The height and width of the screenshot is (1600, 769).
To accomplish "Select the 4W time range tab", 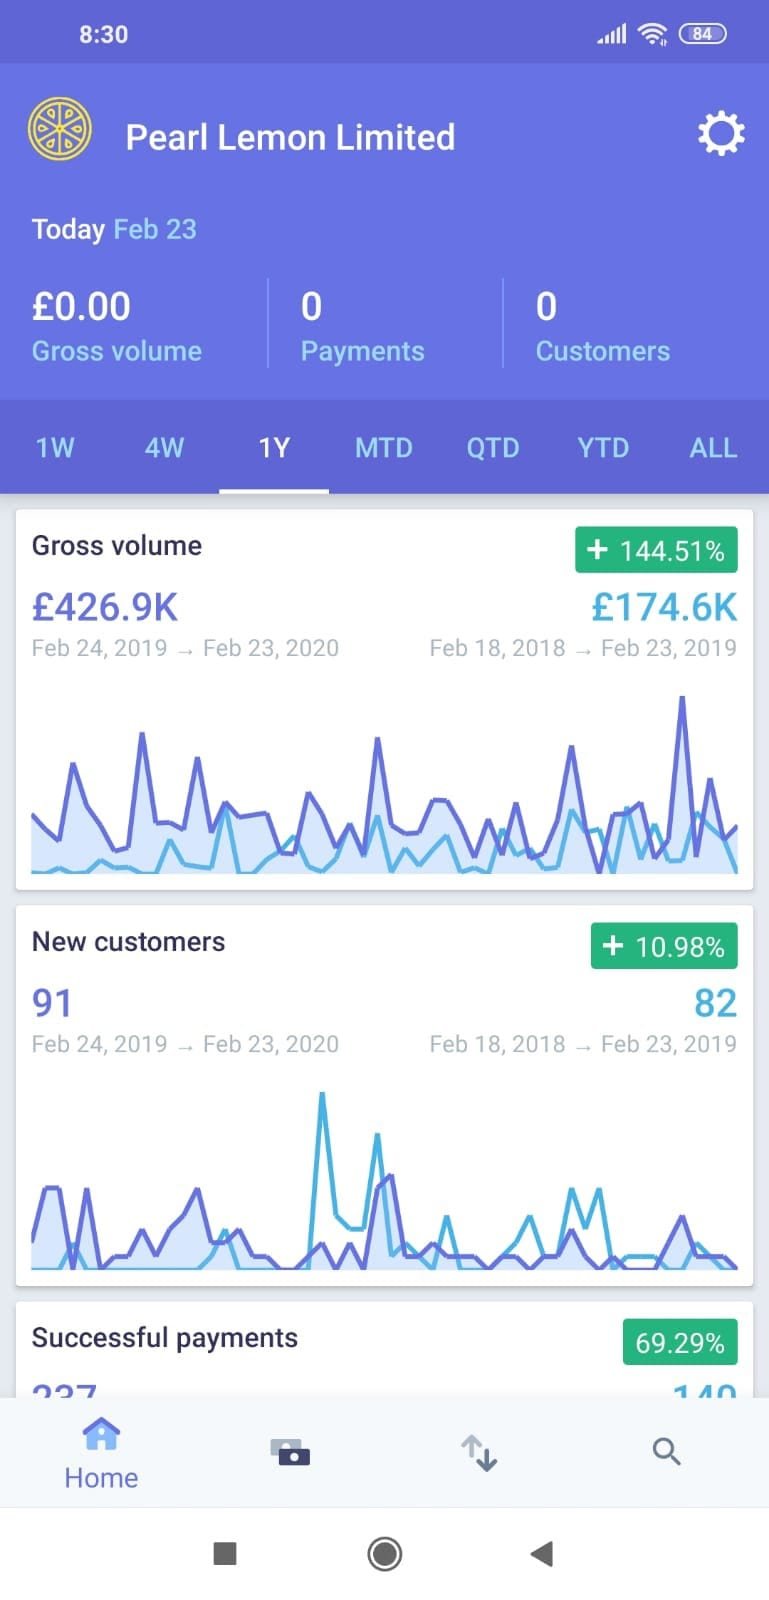I will pyautogui.click(x=164, y=447).
